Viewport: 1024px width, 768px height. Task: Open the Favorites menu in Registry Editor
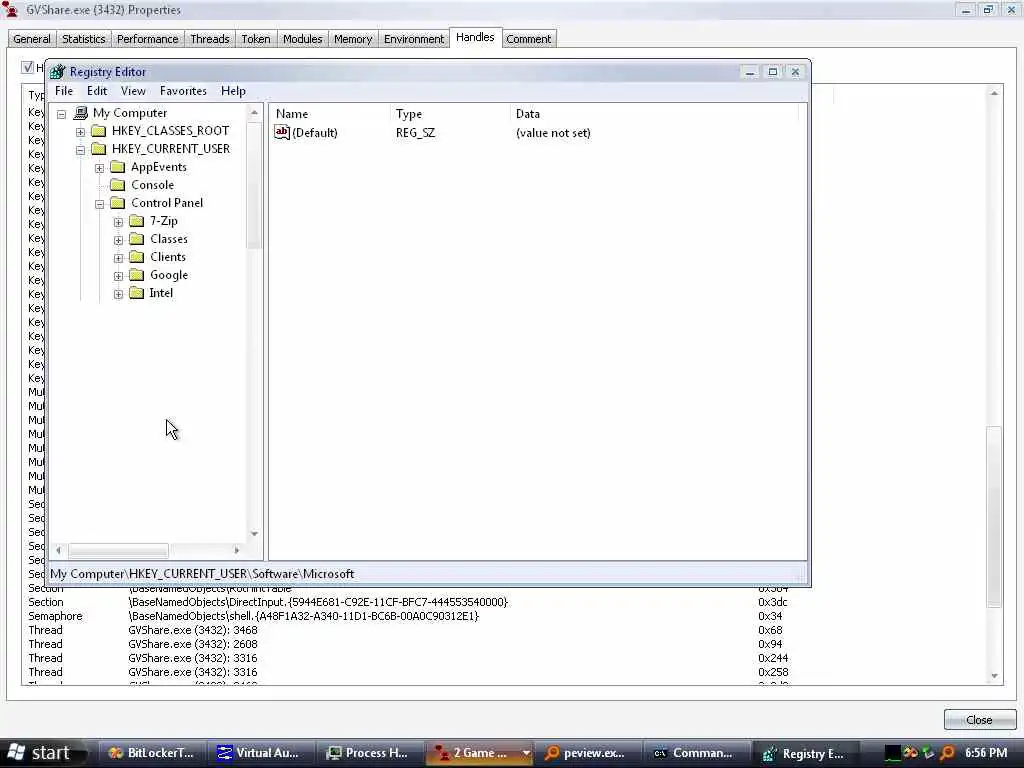point(183,91)
